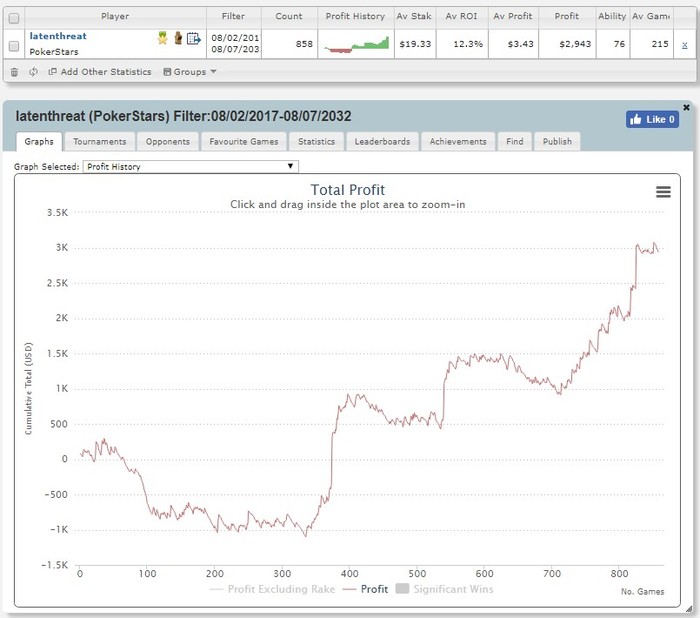Sort by the Profit History column header
The height and width of the screenshot is (618, 700).
(355, 17)
